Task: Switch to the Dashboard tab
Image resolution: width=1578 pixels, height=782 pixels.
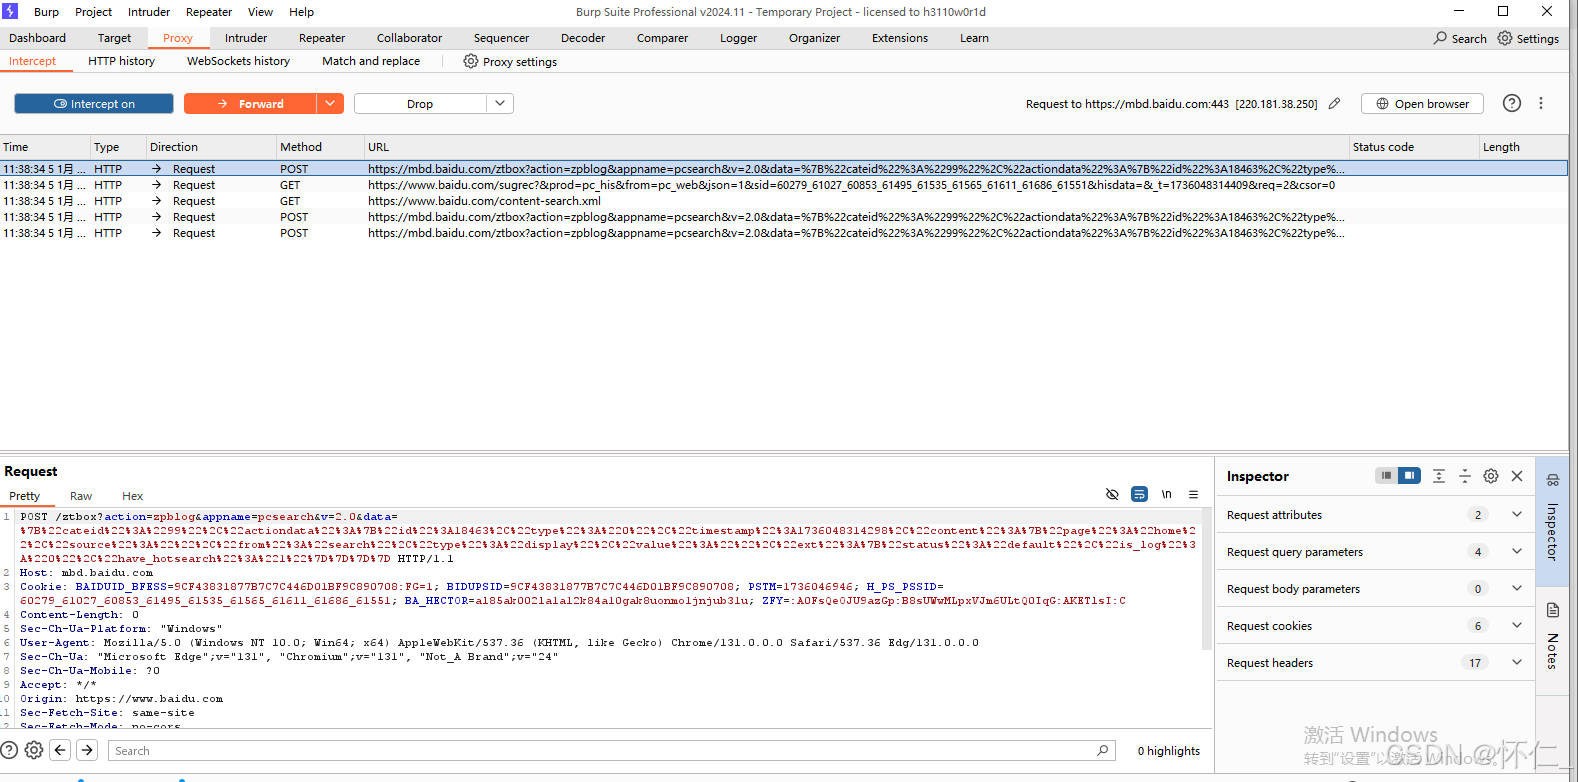Action: tap(37, 38)
